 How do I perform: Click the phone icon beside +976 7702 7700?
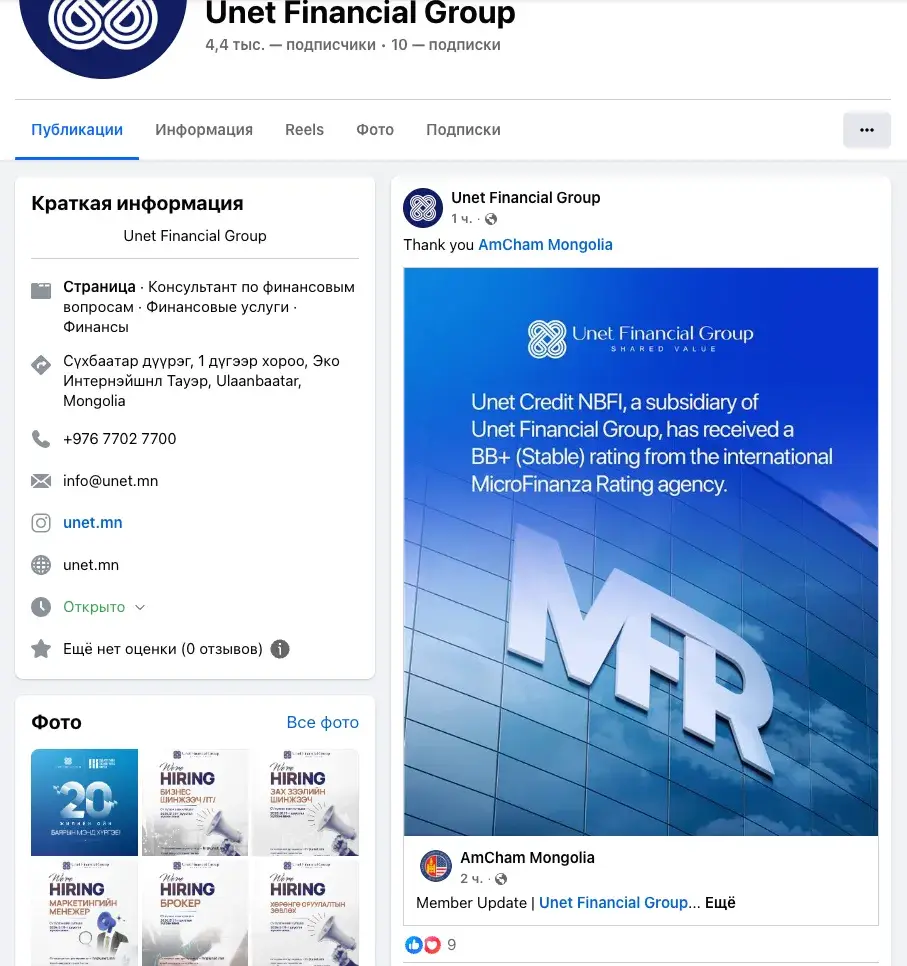tap(41, 439)
